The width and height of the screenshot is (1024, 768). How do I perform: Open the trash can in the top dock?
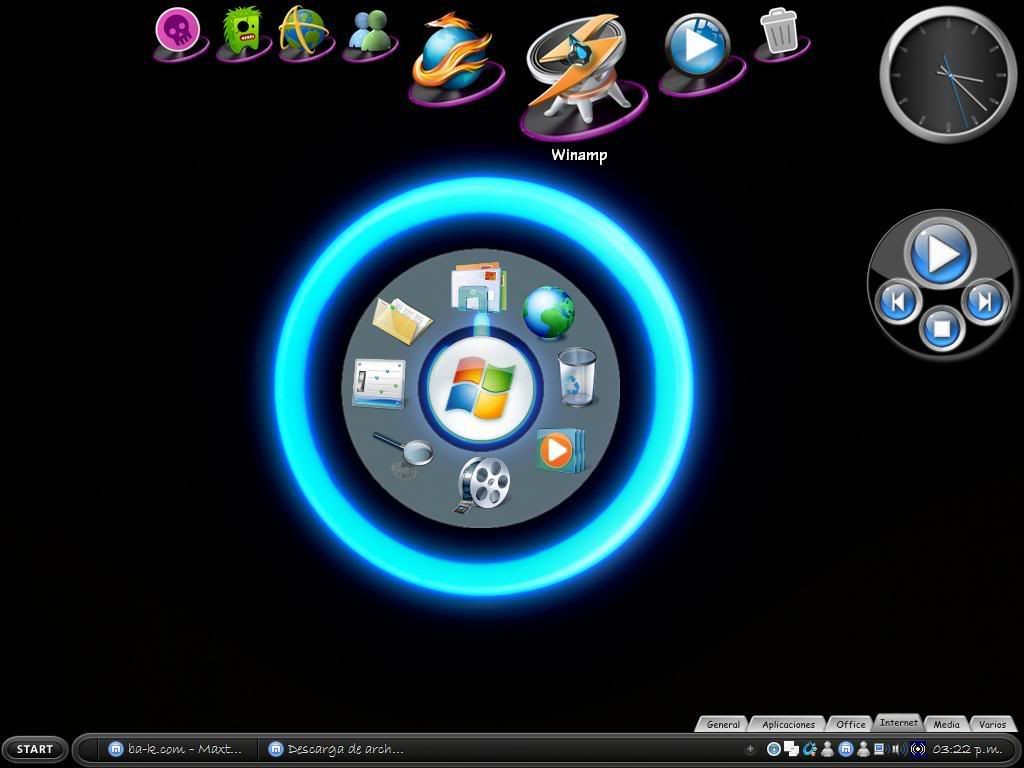point(780,30)
